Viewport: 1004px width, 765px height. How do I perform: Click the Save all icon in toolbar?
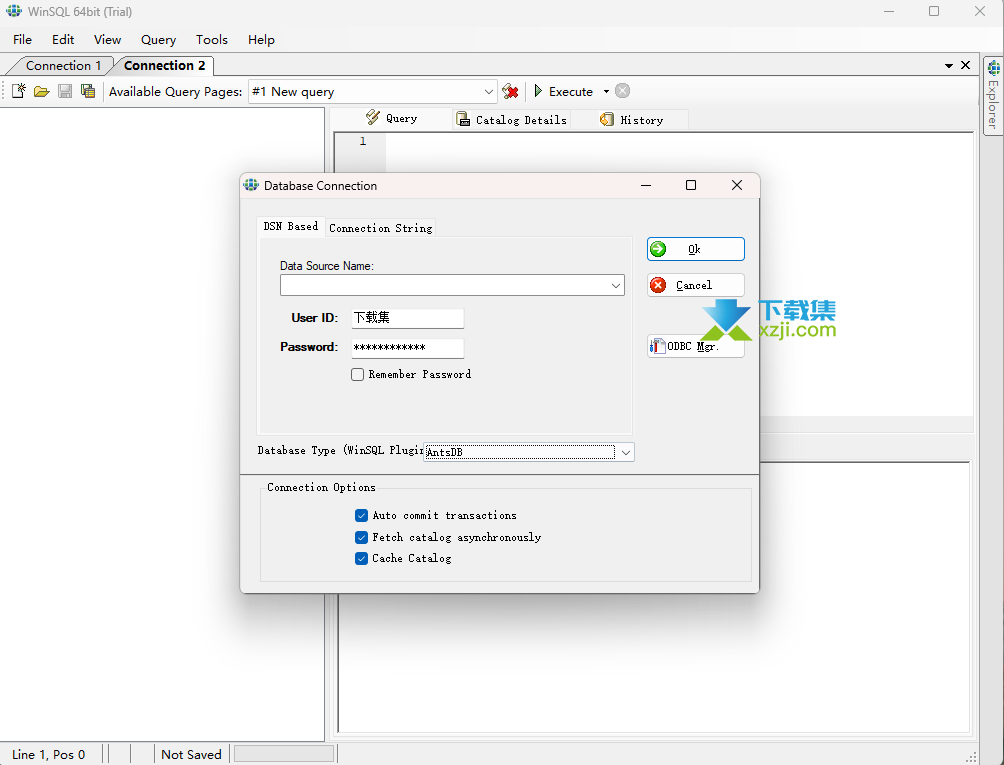tap(88, 92)
